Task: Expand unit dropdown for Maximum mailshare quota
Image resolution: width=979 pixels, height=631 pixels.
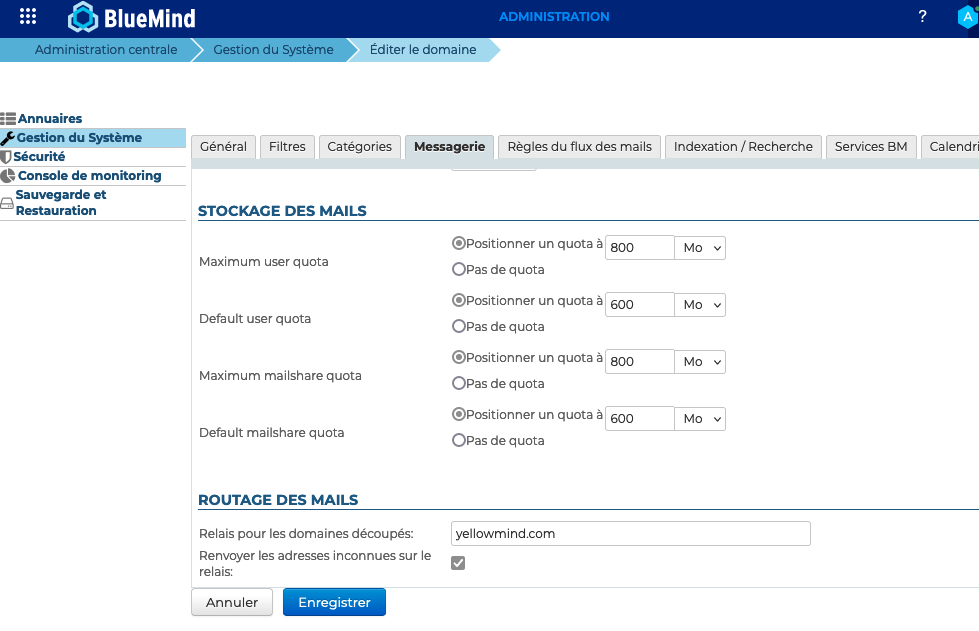Action: [x=701, y=362]
